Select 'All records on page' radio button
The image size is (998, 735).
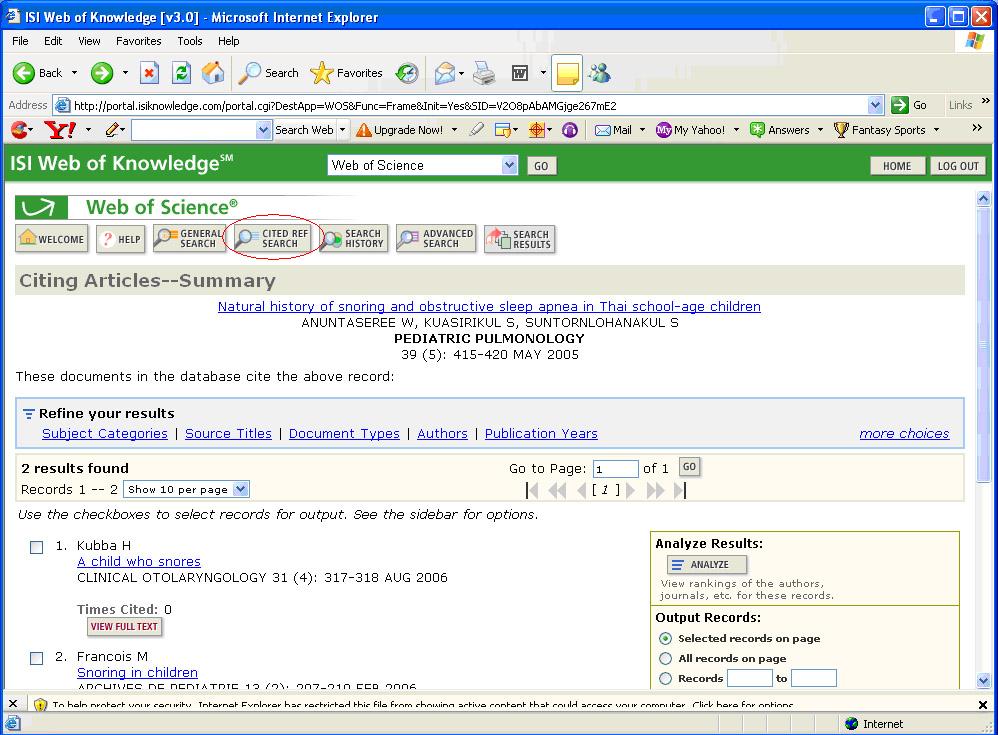pyautogui.click(x=666, y=658)
